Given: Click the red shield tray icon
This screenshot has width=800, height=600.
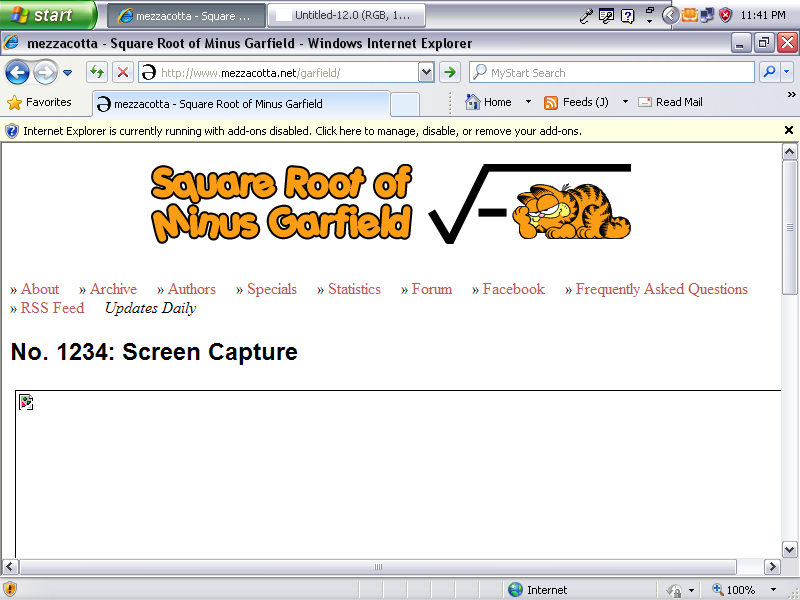Looking at the screenshot, I should (725, 15).
